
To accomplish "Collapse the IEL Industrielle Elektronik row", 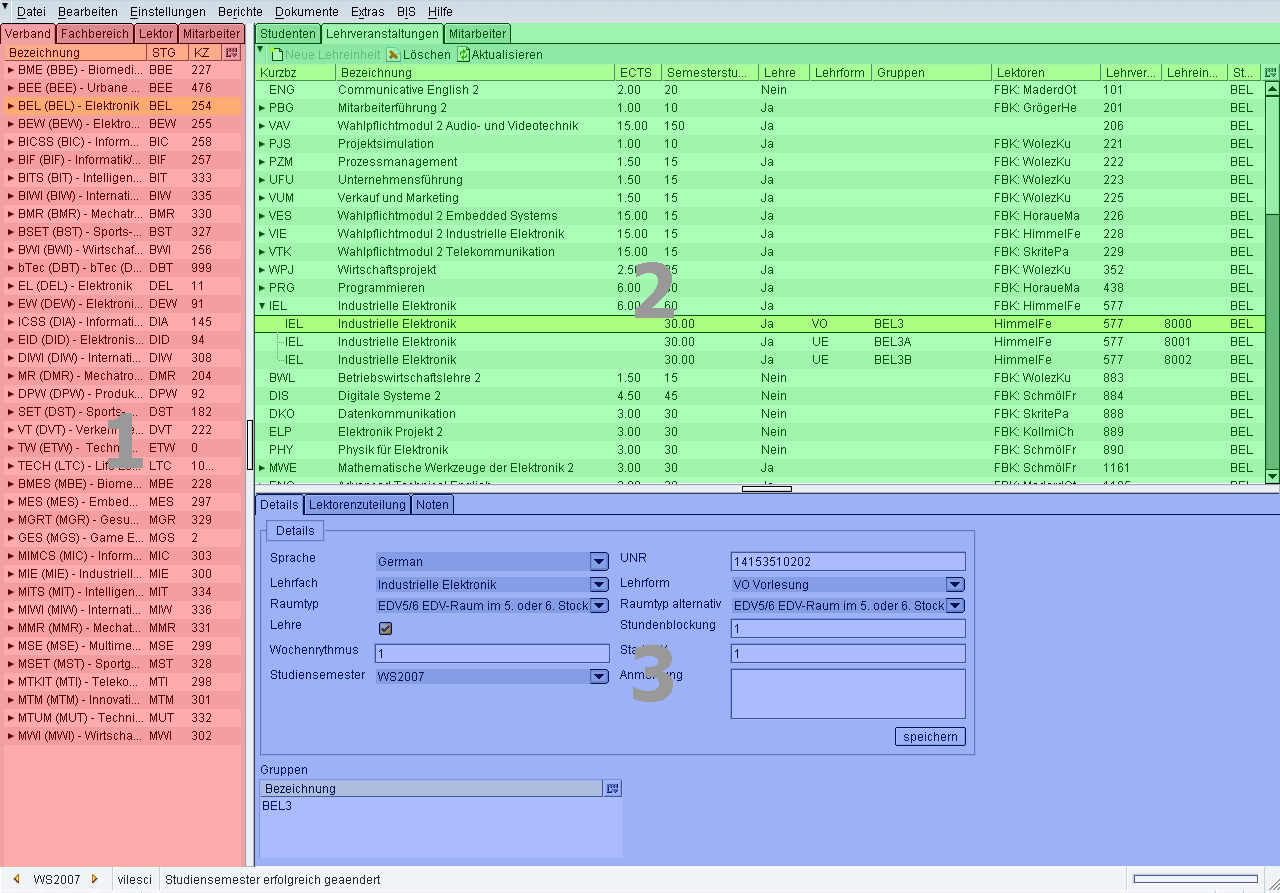I will [262, 306].
